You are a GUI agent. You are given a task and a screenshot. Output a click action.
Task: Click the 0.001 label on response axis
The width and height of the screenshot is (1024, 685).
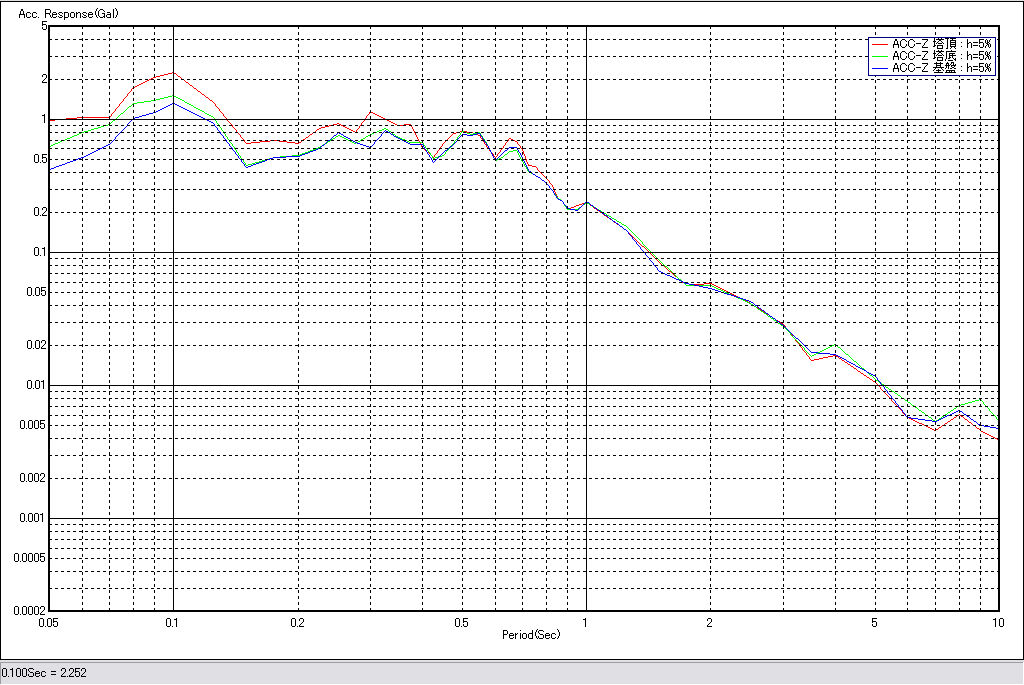pyautogui.click(x=35, y=518)
